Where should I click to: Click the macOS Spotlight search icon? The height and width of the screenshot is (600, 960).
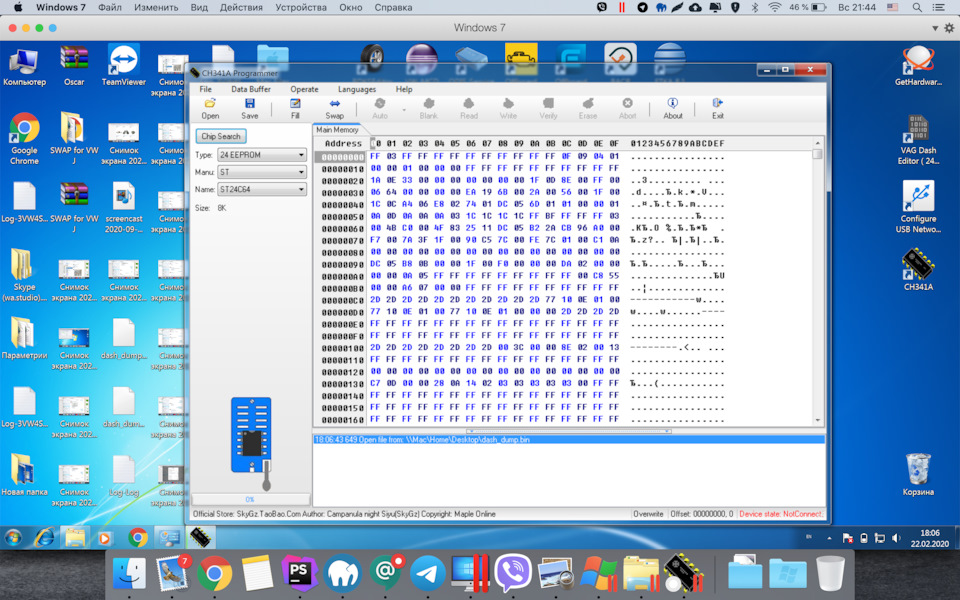click(917, 7)
